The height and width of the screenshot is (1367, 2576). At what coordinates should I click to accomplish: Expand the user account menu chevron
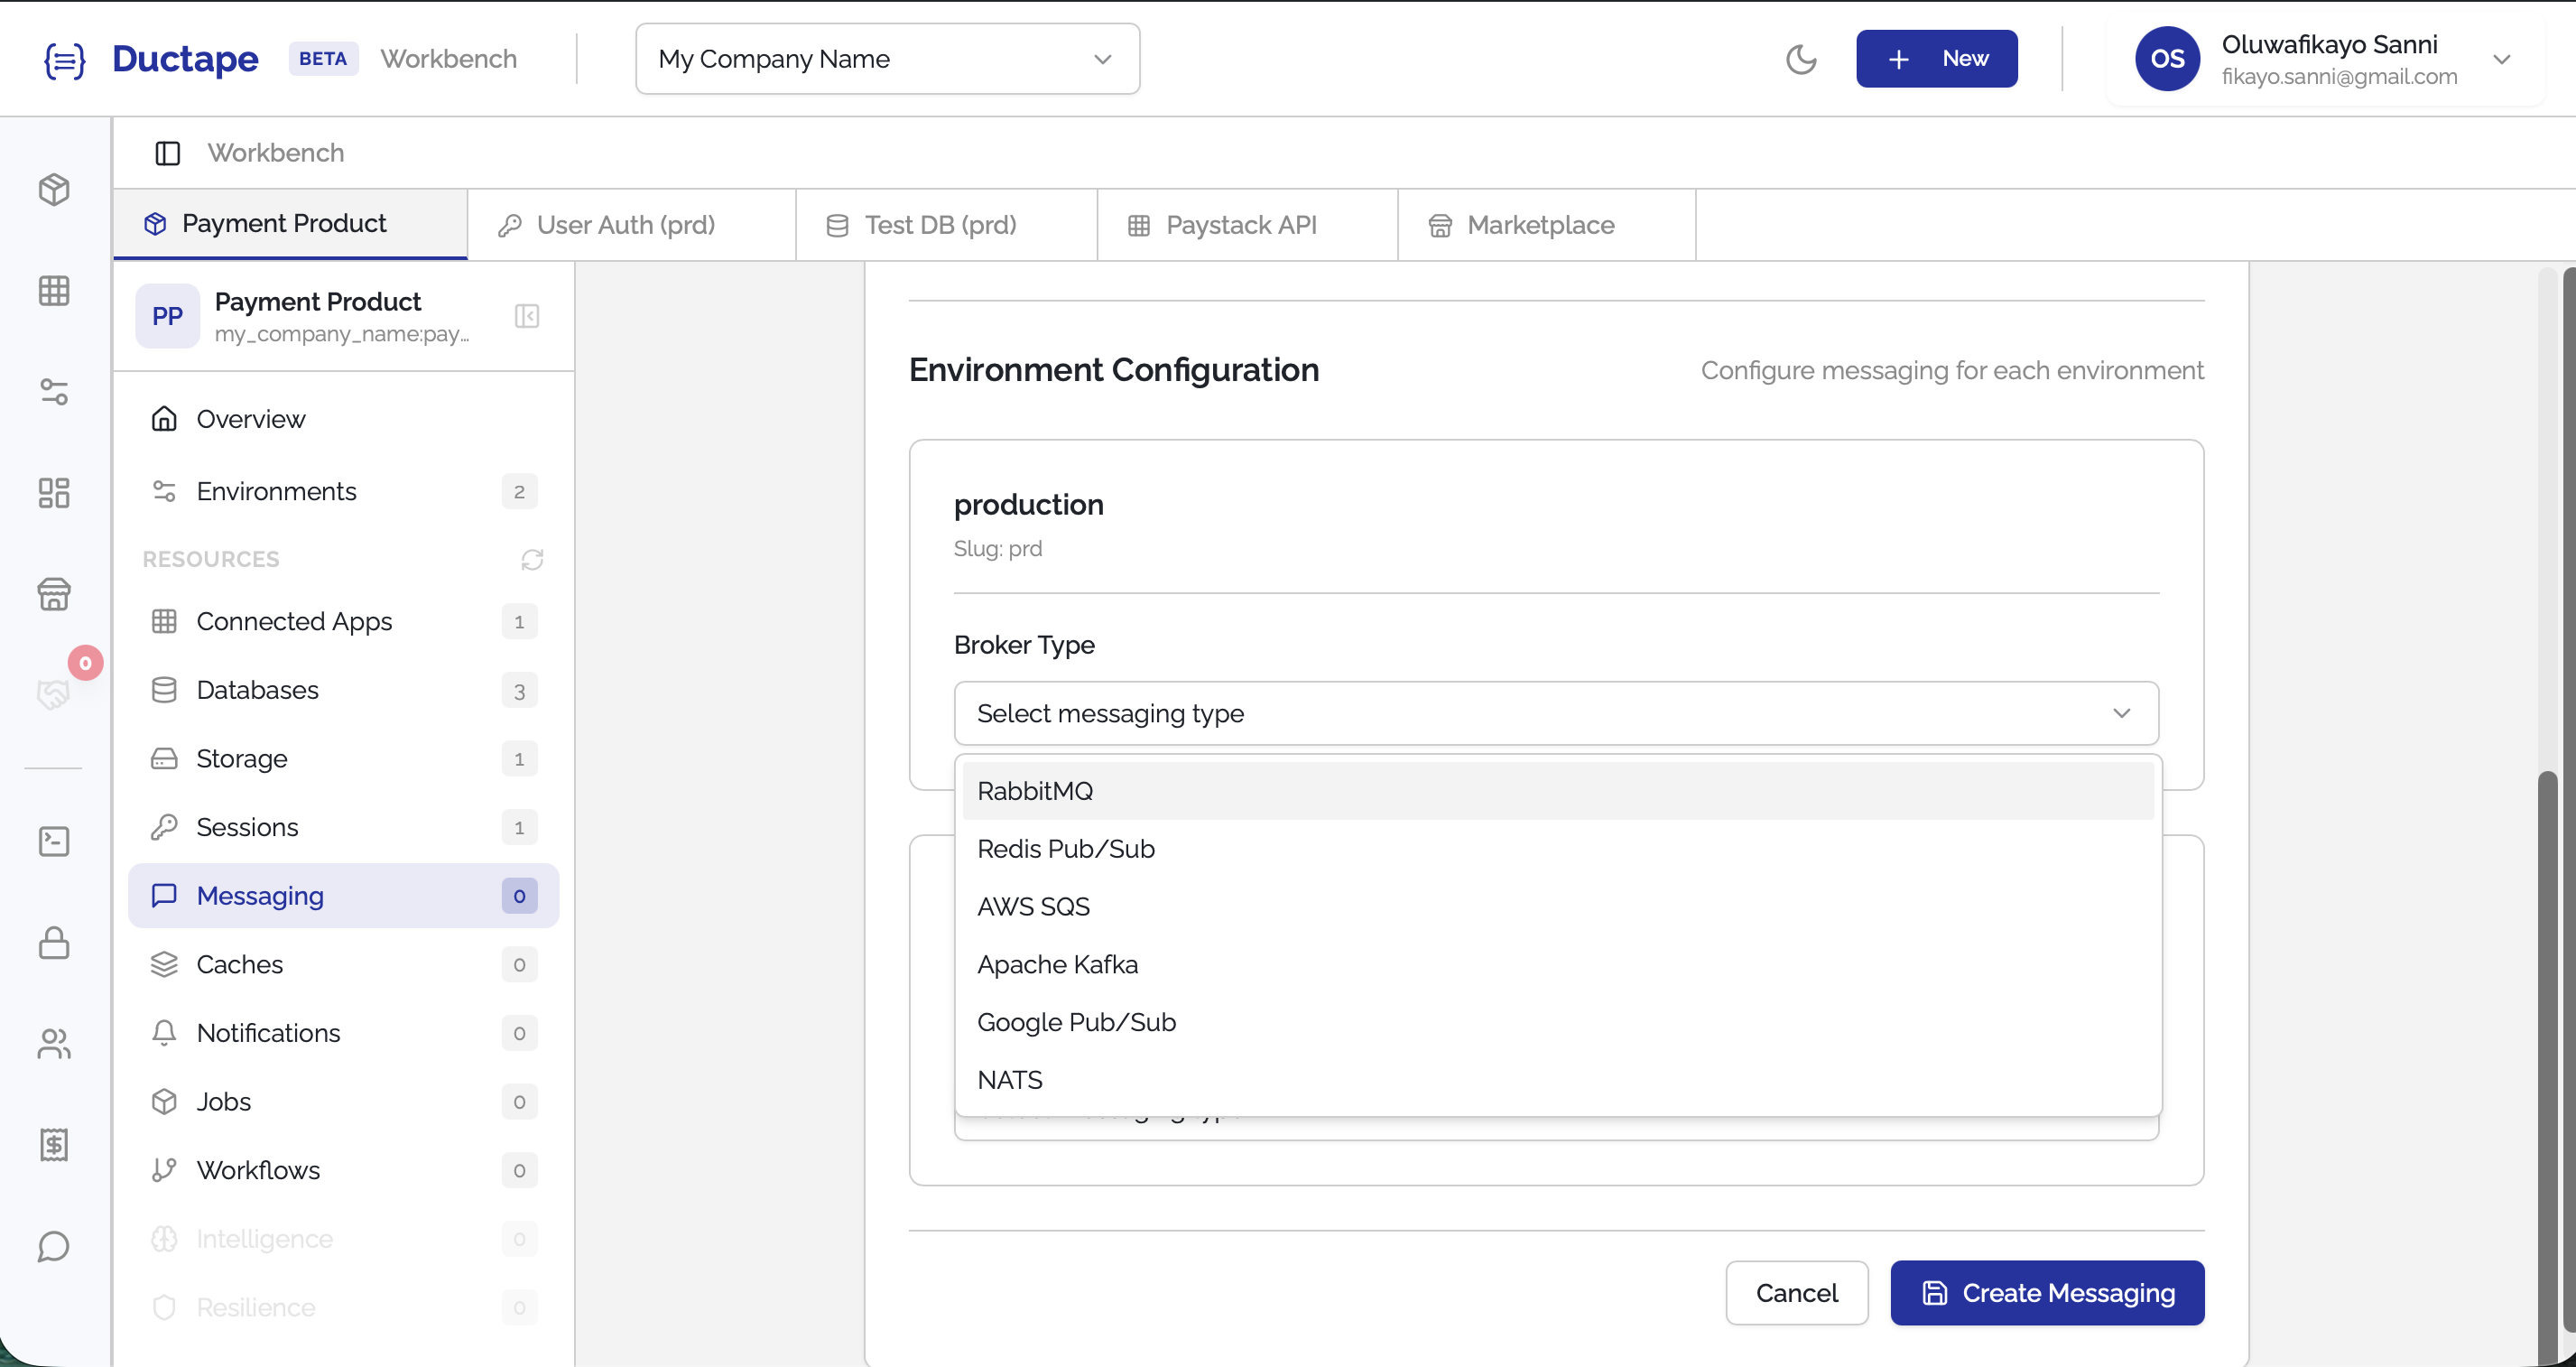click(x=2503, y=59)
